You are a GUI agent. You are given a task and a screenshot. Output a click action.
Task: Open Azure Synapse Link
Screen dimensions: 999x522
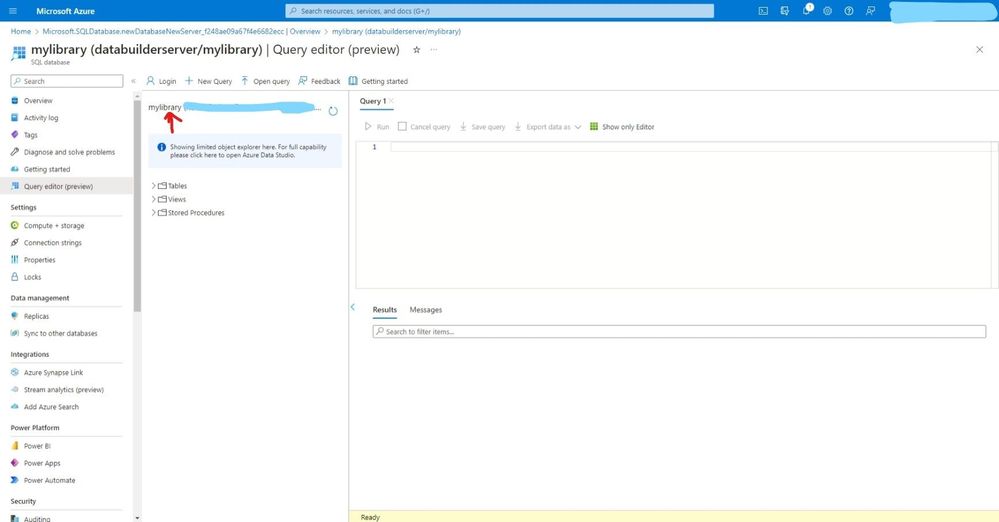pyautogui.click(x=54, y=372)
